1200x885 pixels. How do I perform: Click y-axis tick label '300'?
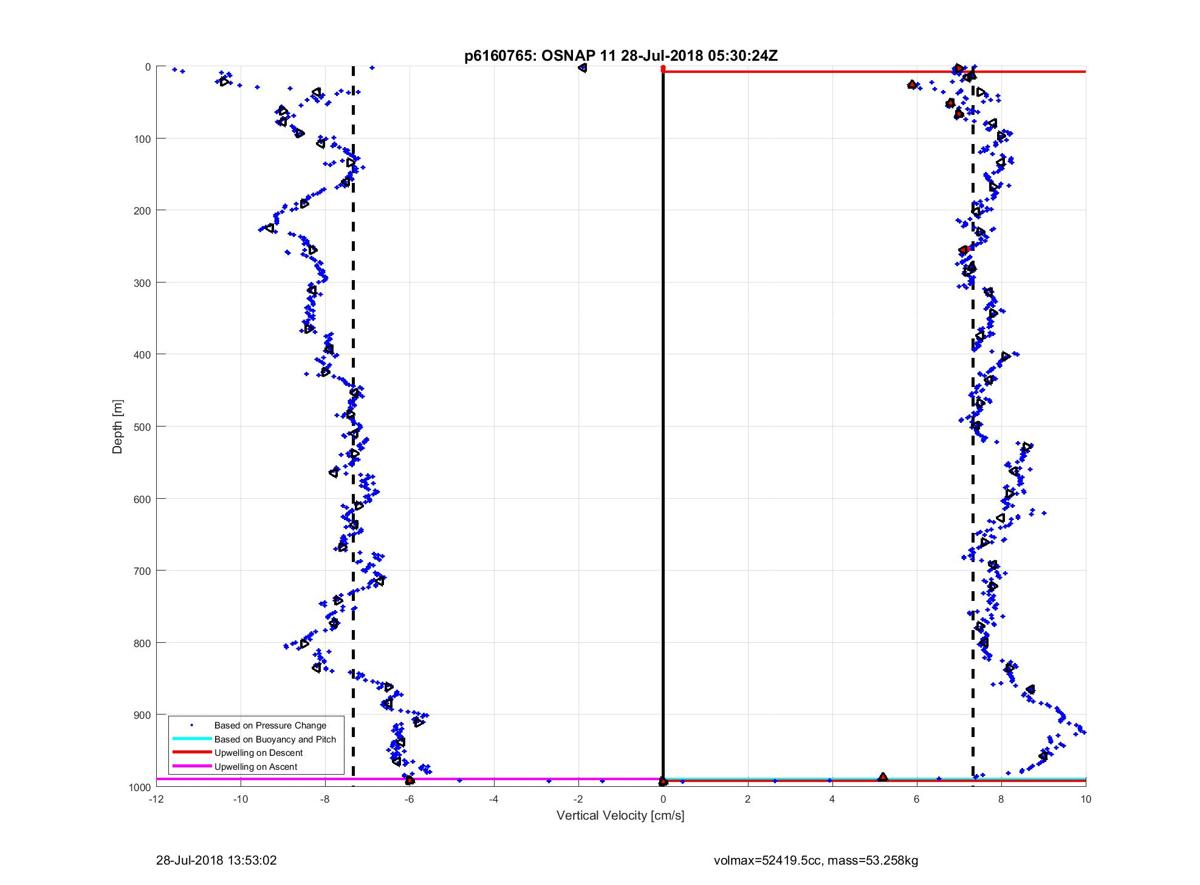coord(140,282)
